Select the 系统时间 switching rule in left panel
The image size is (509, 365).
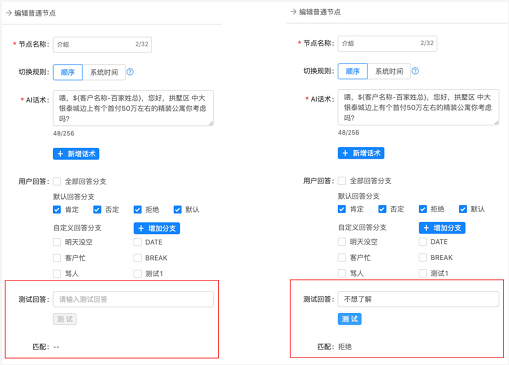[104, 72]
